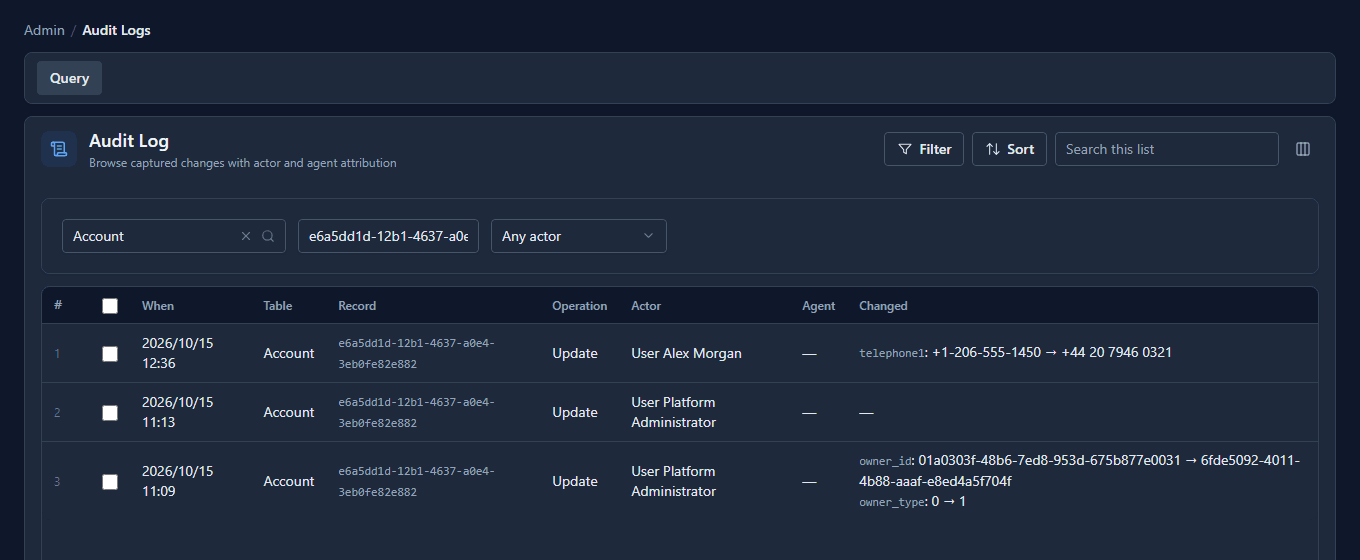Click the Audit Log scroll icon

tap(59, 149)
